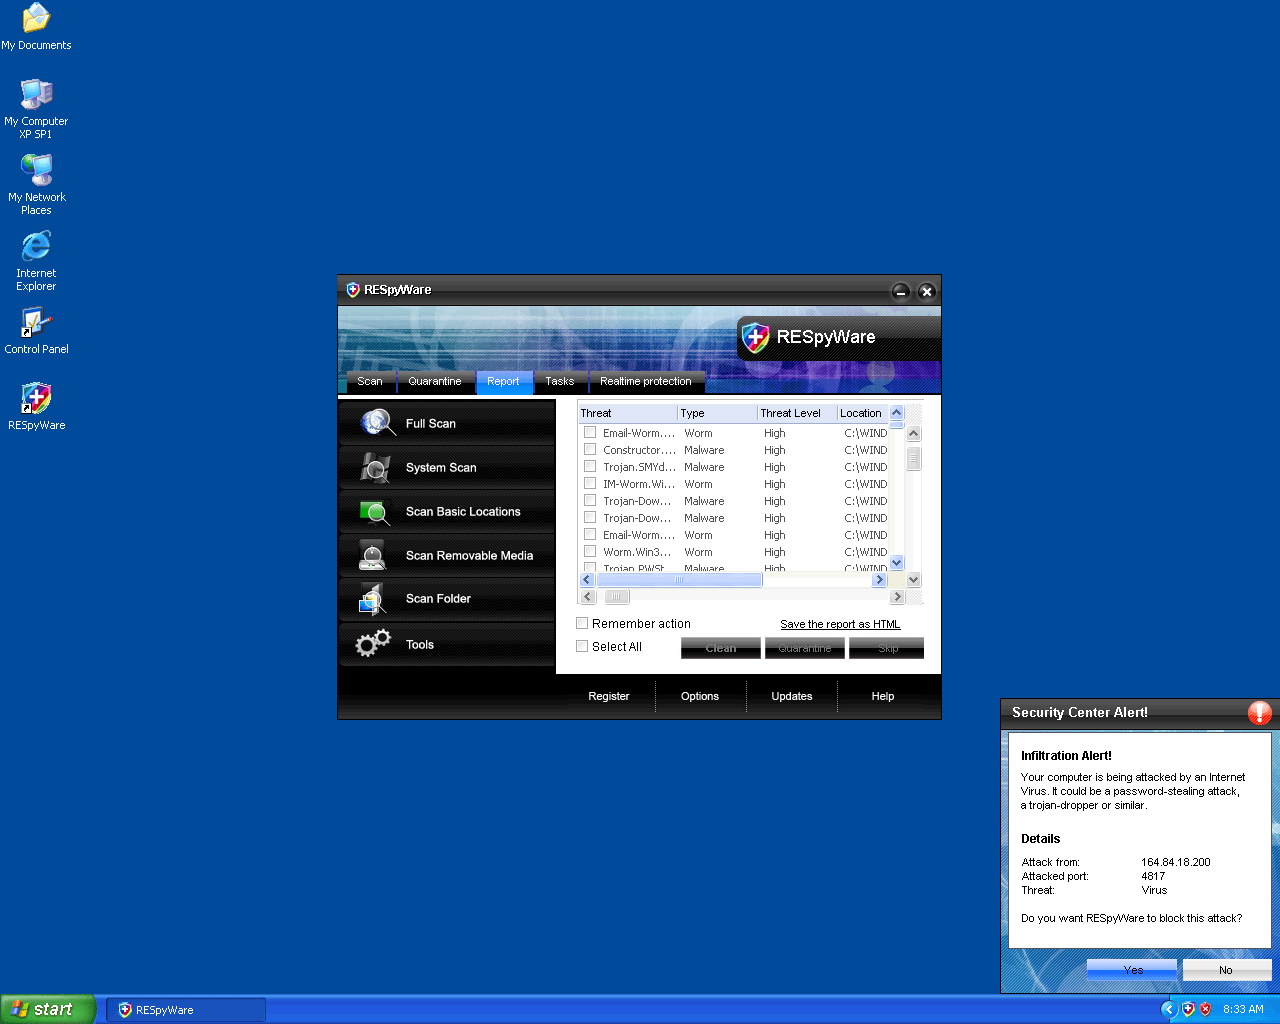Click the Scan Basic Locations icon
The height and width of the screenshot is (1024, 1280).
tap(375, 512)
